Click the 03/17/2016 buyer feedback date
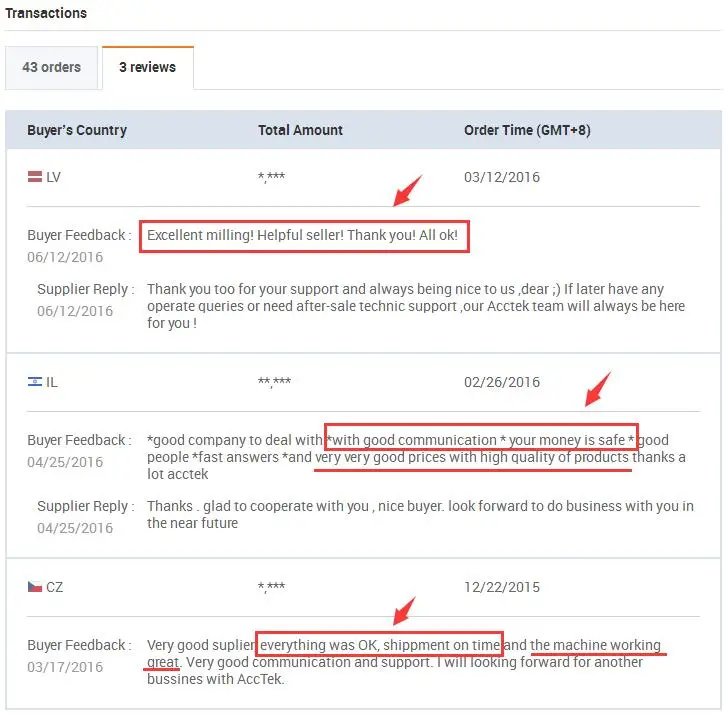Image resolution: width=726 pixels, height=714 pixels. [x=65, y=667]
